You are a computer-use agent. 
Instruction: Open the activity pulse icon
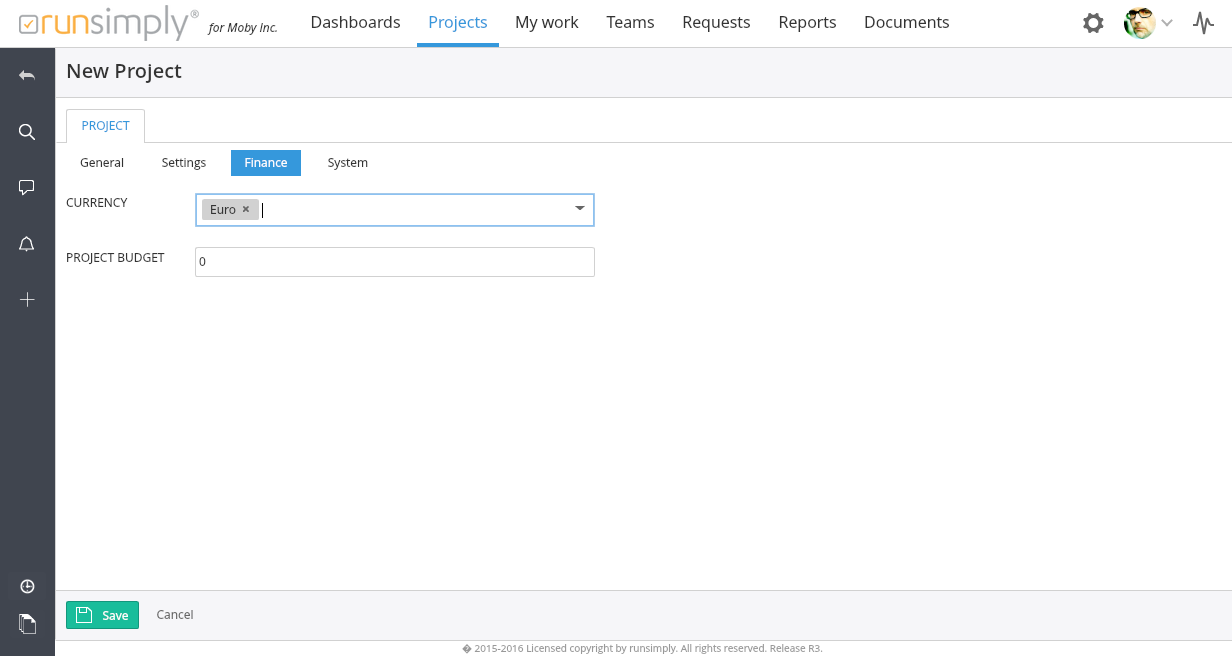[1203, 23]
